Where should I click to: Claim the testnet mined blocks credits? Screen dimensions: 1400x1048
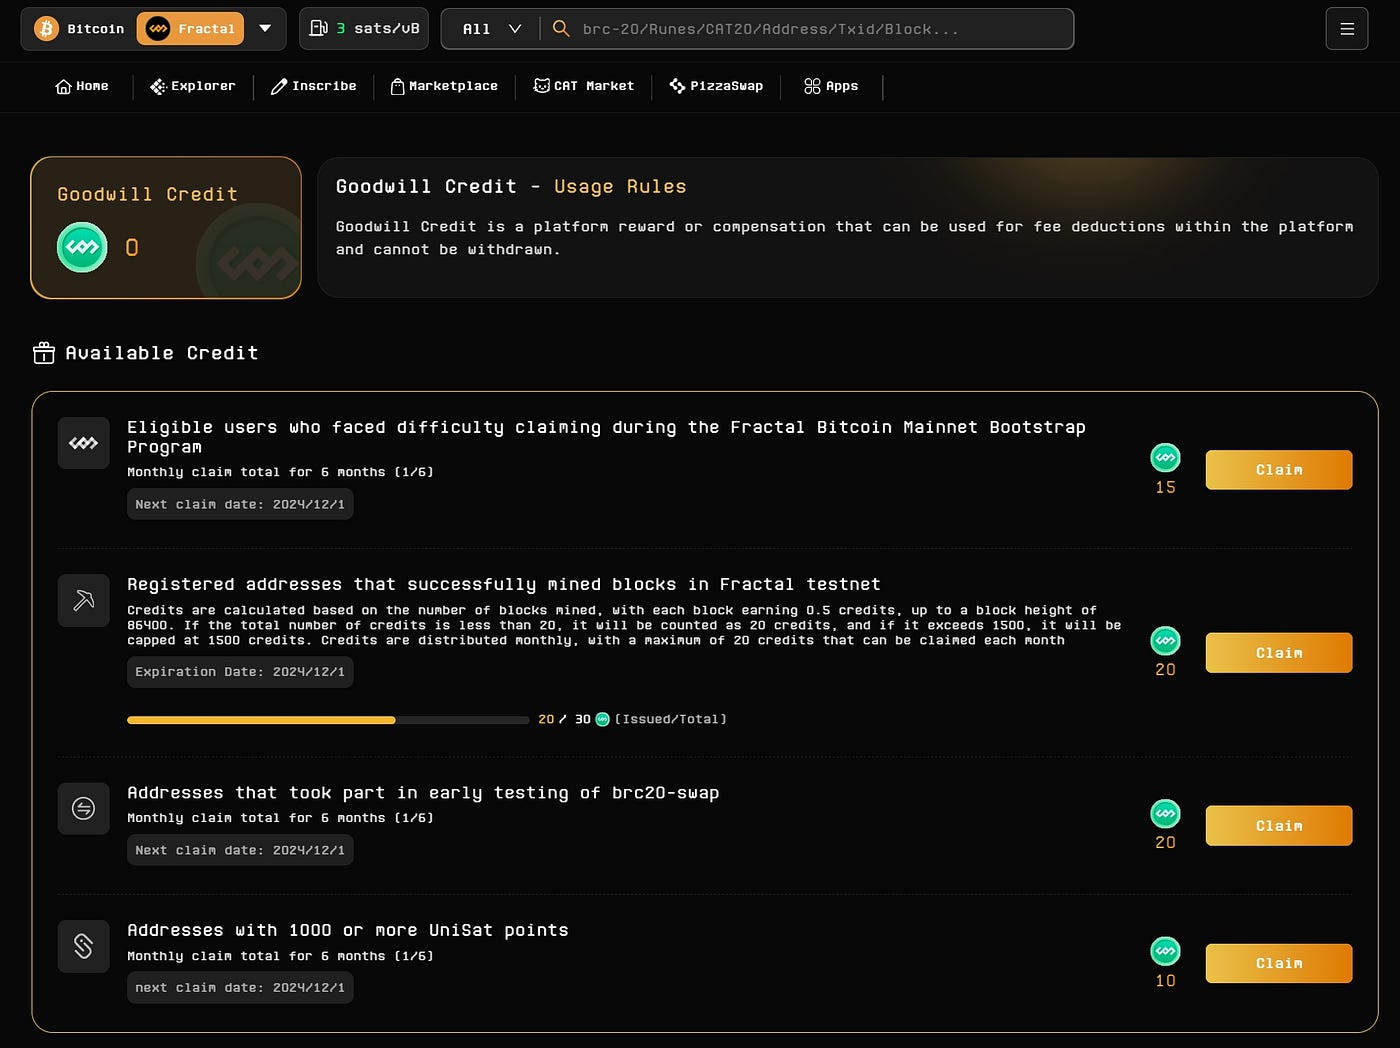click(x=1279, y=653)
